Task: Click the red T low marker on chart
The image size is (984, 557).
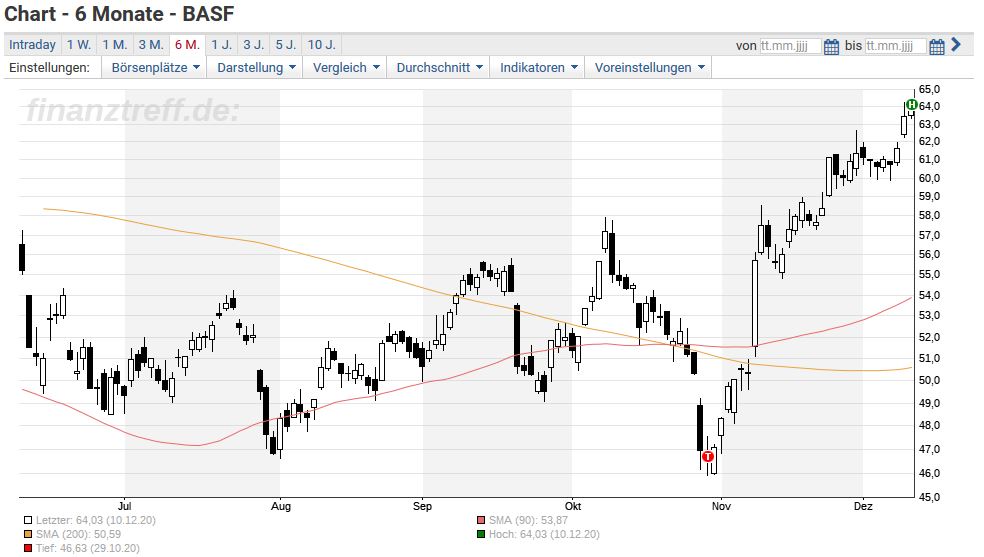Action: click(708, 456)
